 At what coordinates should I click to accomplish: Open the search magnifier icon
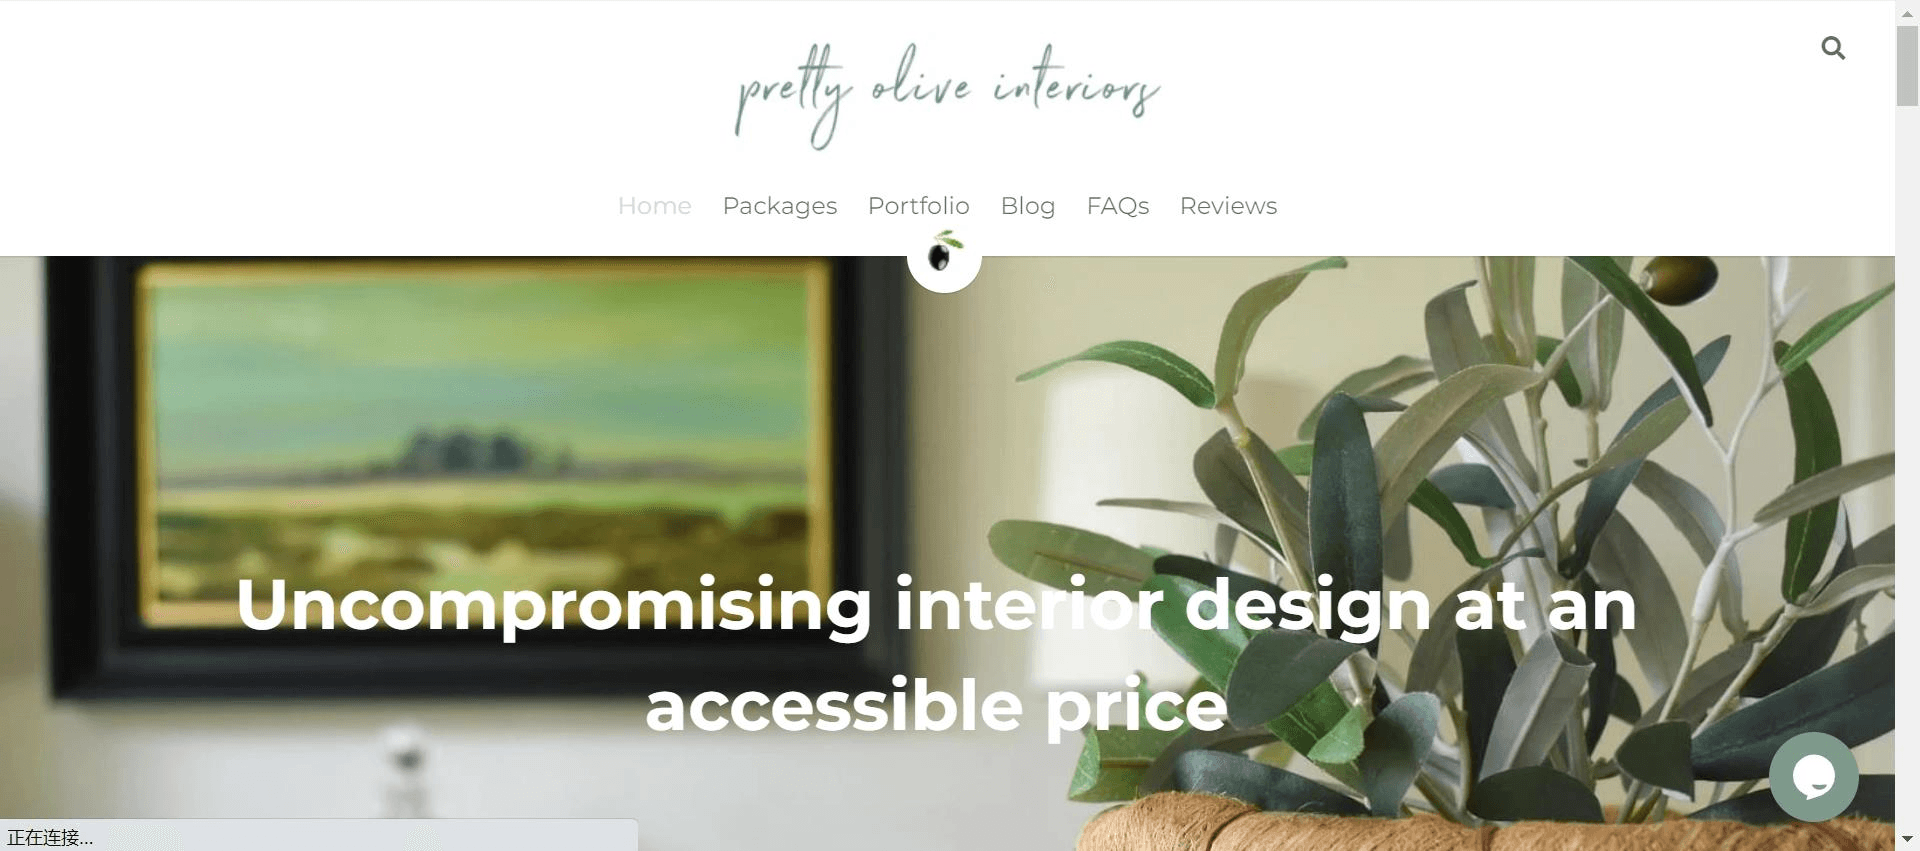(x=1832, y=48)
